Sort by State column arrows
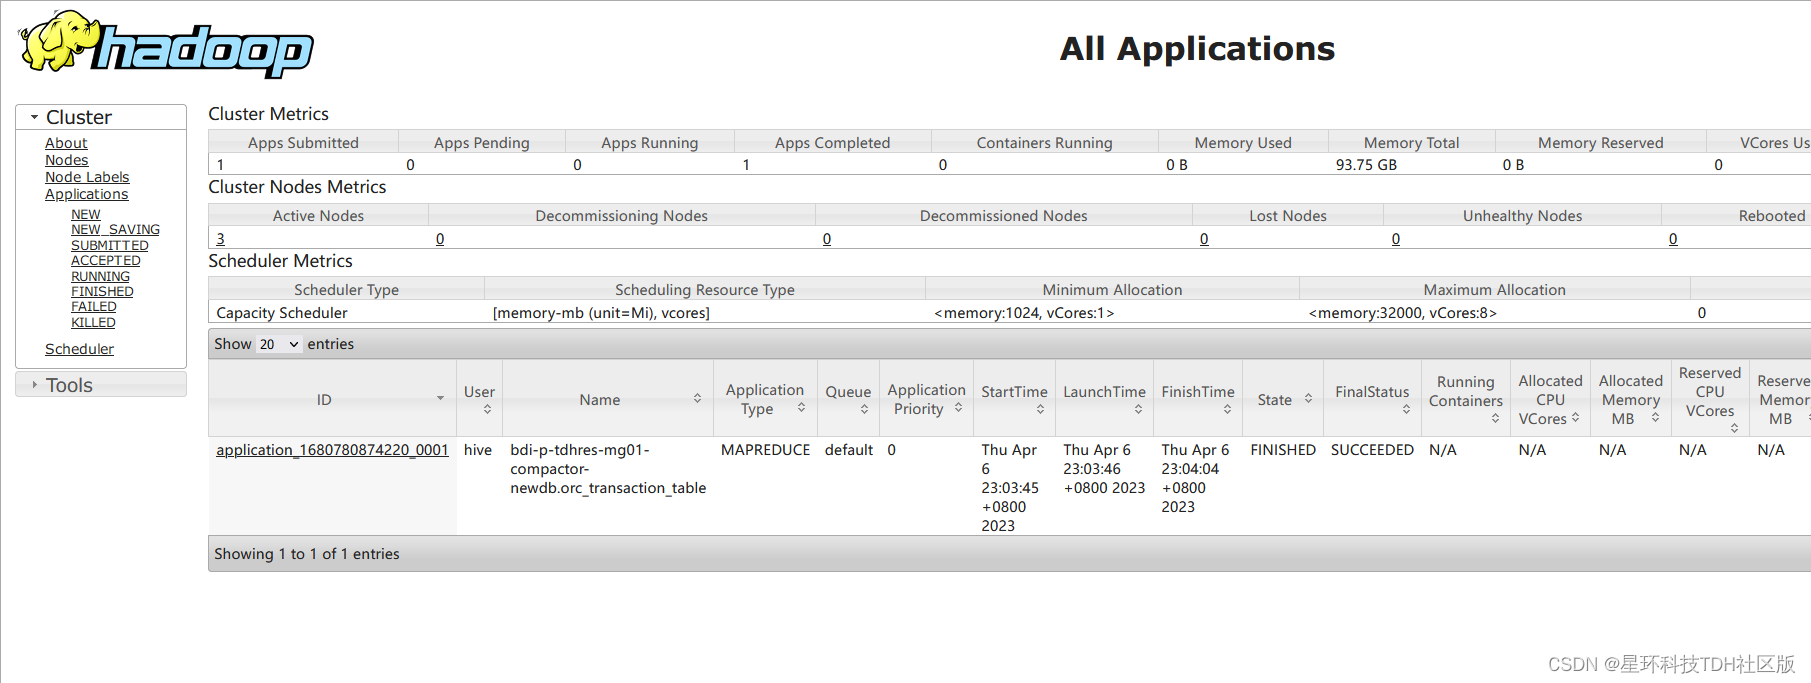The image size is (1811, 683). click(x=1308, y=398)
